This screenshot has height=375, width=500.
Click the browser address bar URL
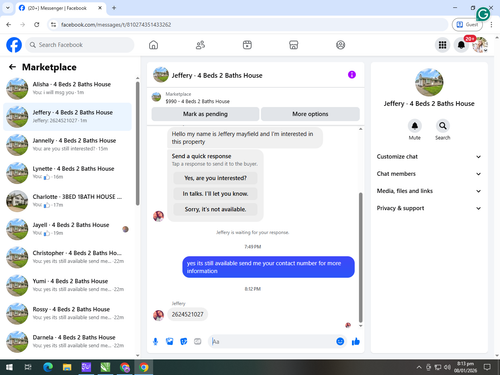[x=116, y=24]
